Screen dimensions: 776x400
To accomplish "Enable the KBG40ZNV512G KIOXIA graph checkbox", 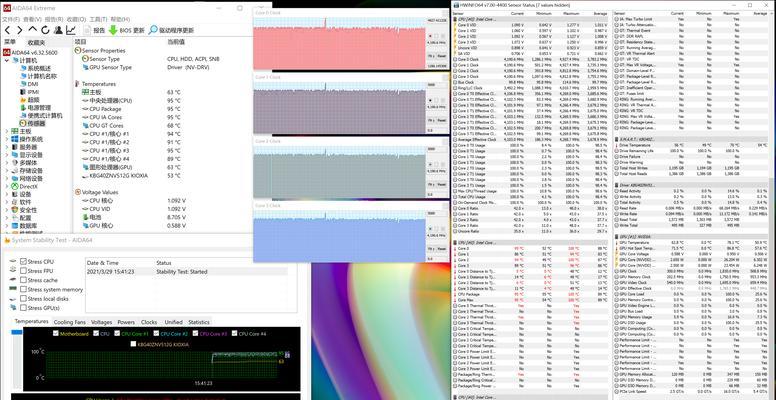I will (x=133, y=344).
